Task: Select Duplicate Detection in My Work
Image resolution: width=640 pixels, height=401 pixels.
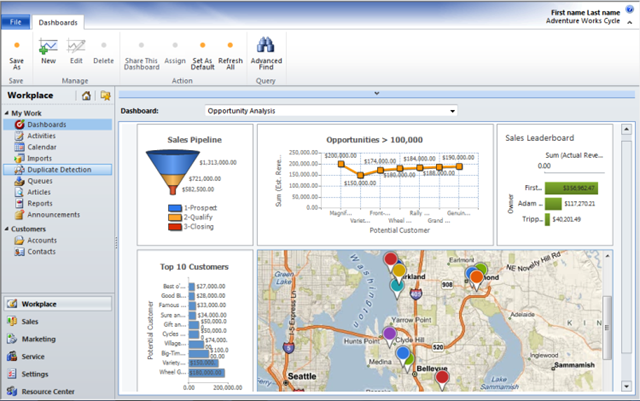Action: [x=58, y=169]
